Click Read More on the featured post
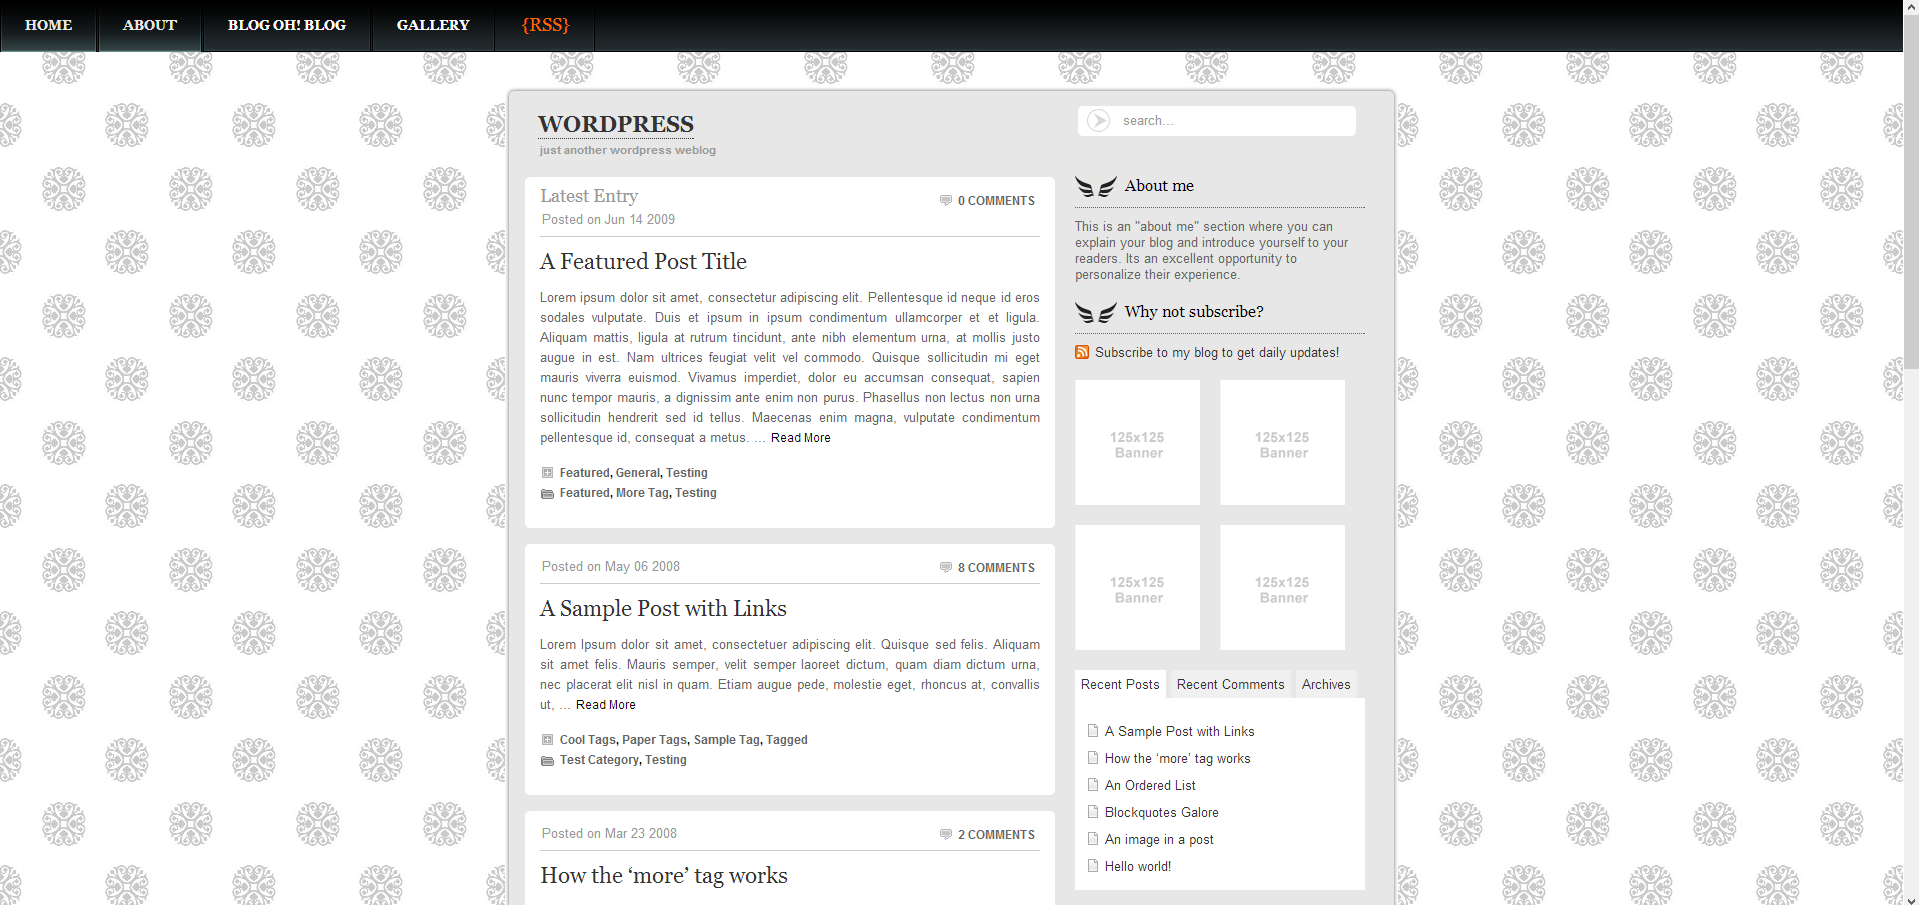This screenshot has height=905, width=1919. tap(800, 438)
